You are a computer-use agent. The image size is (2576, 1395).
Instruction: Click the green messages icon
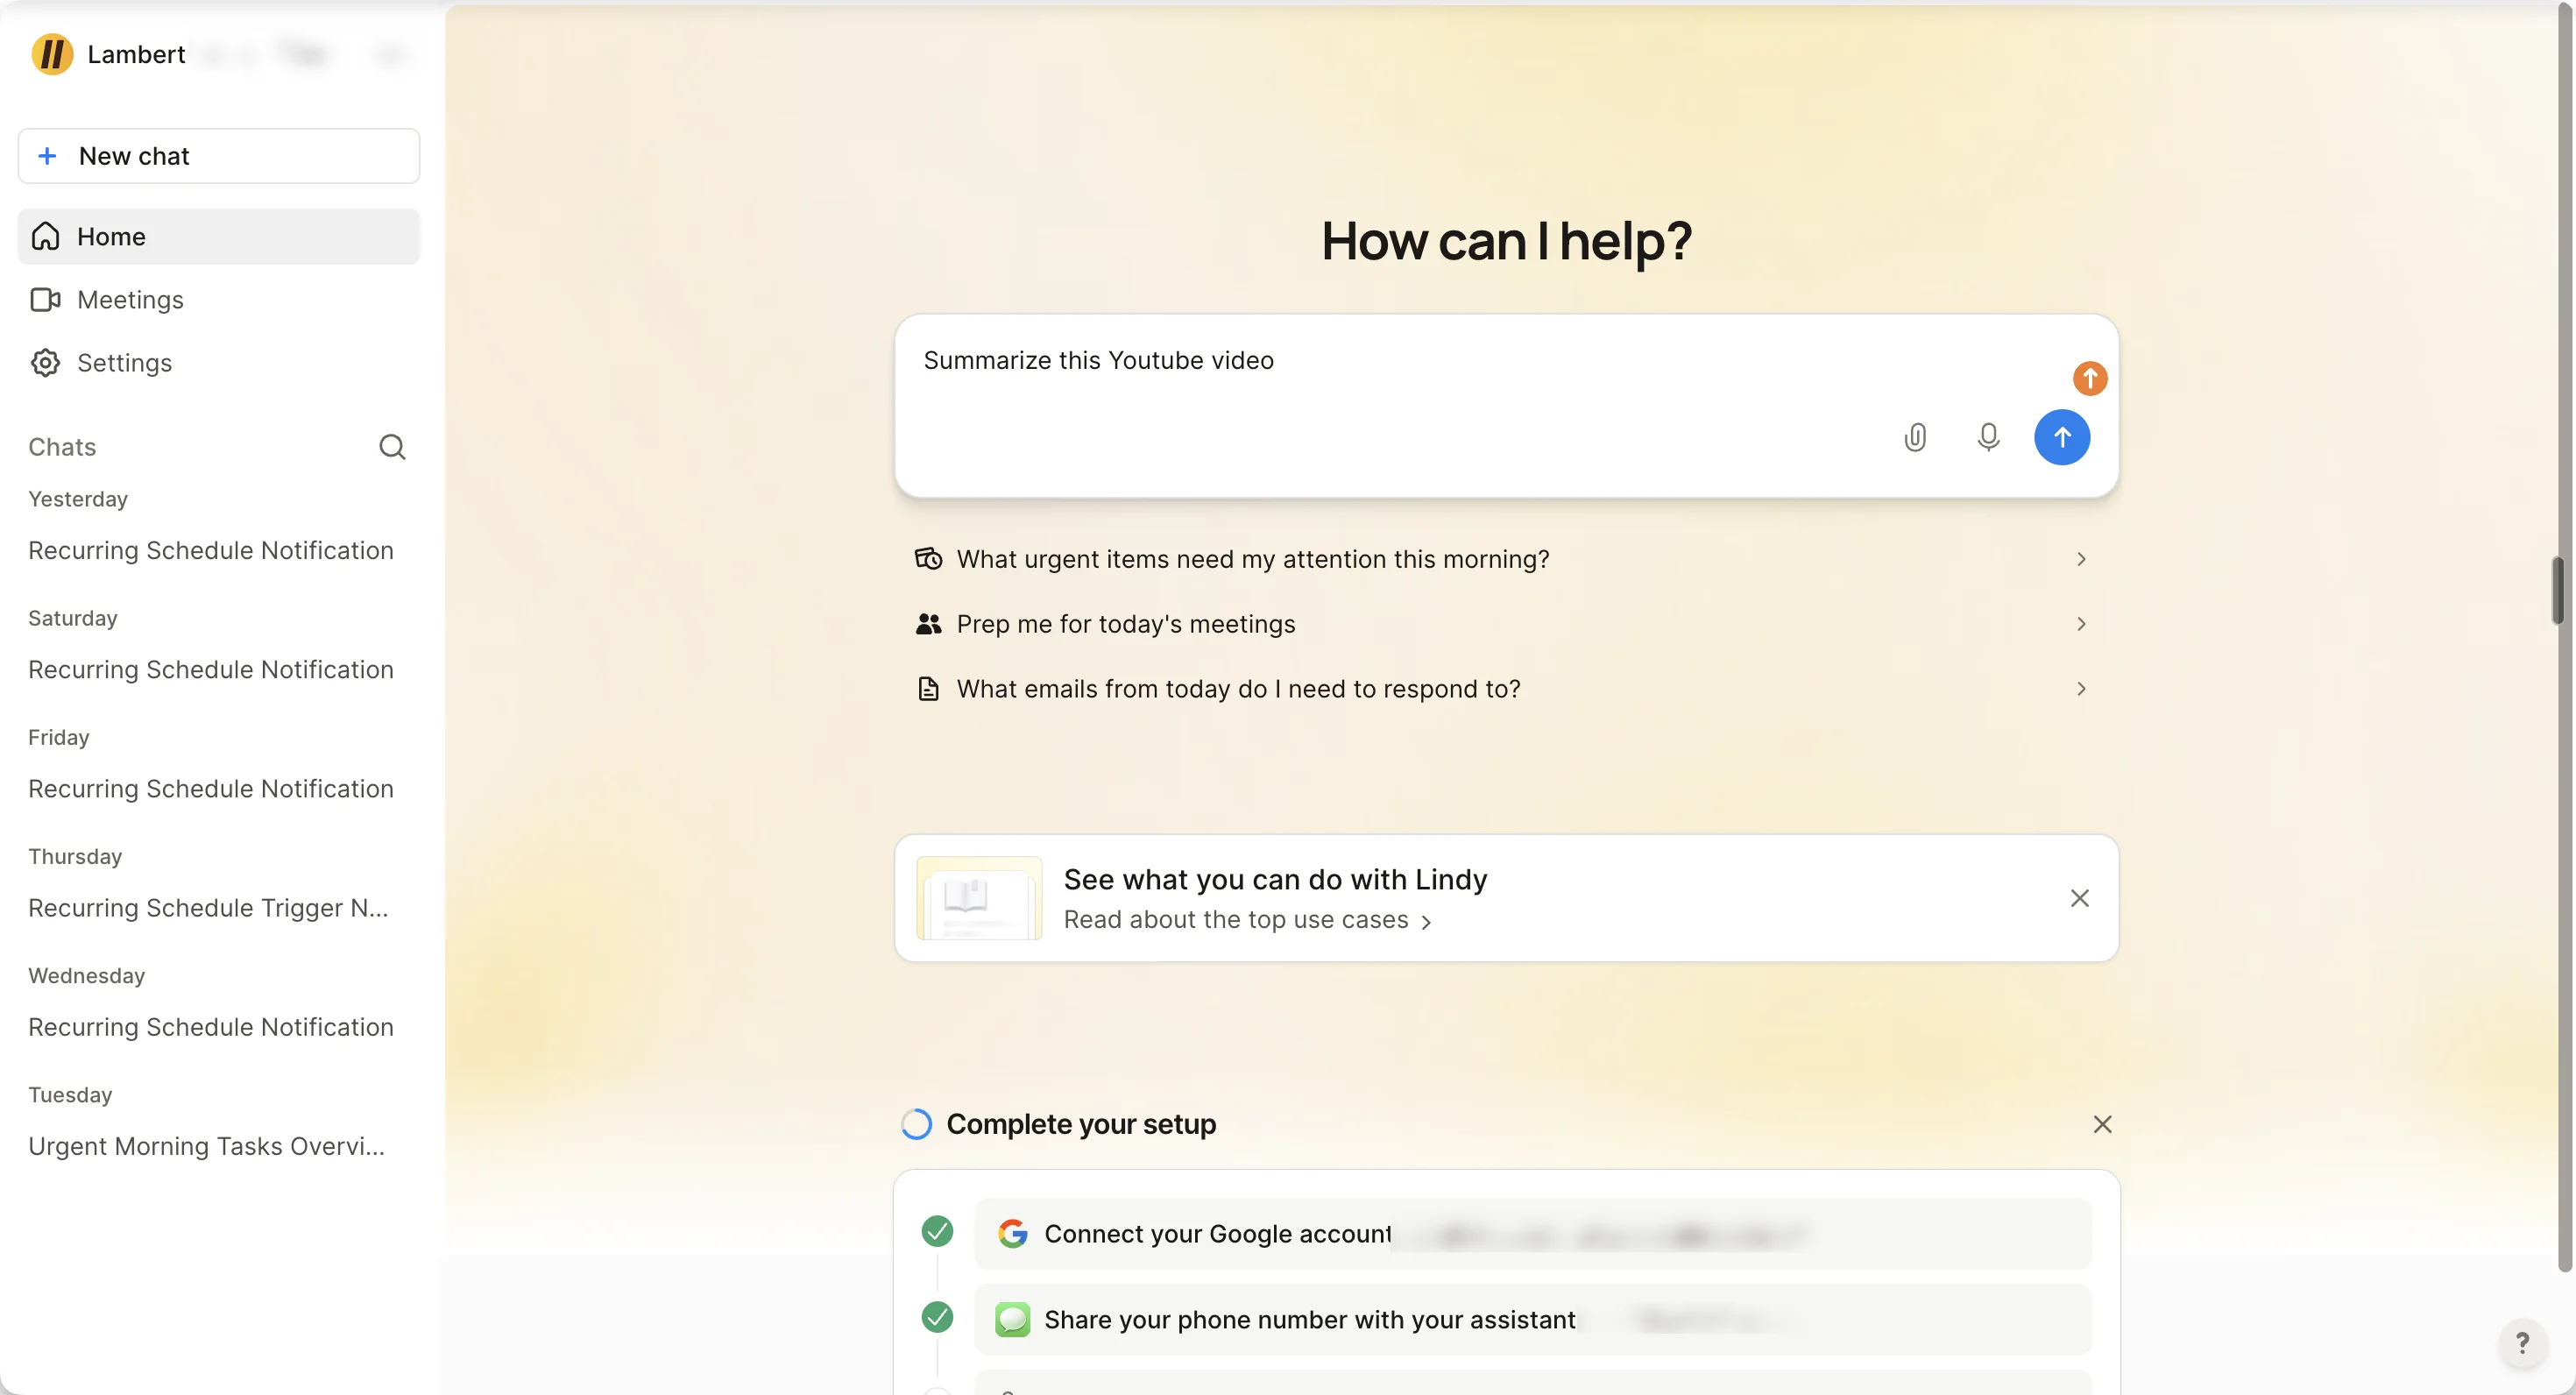coord(1013,1321)
